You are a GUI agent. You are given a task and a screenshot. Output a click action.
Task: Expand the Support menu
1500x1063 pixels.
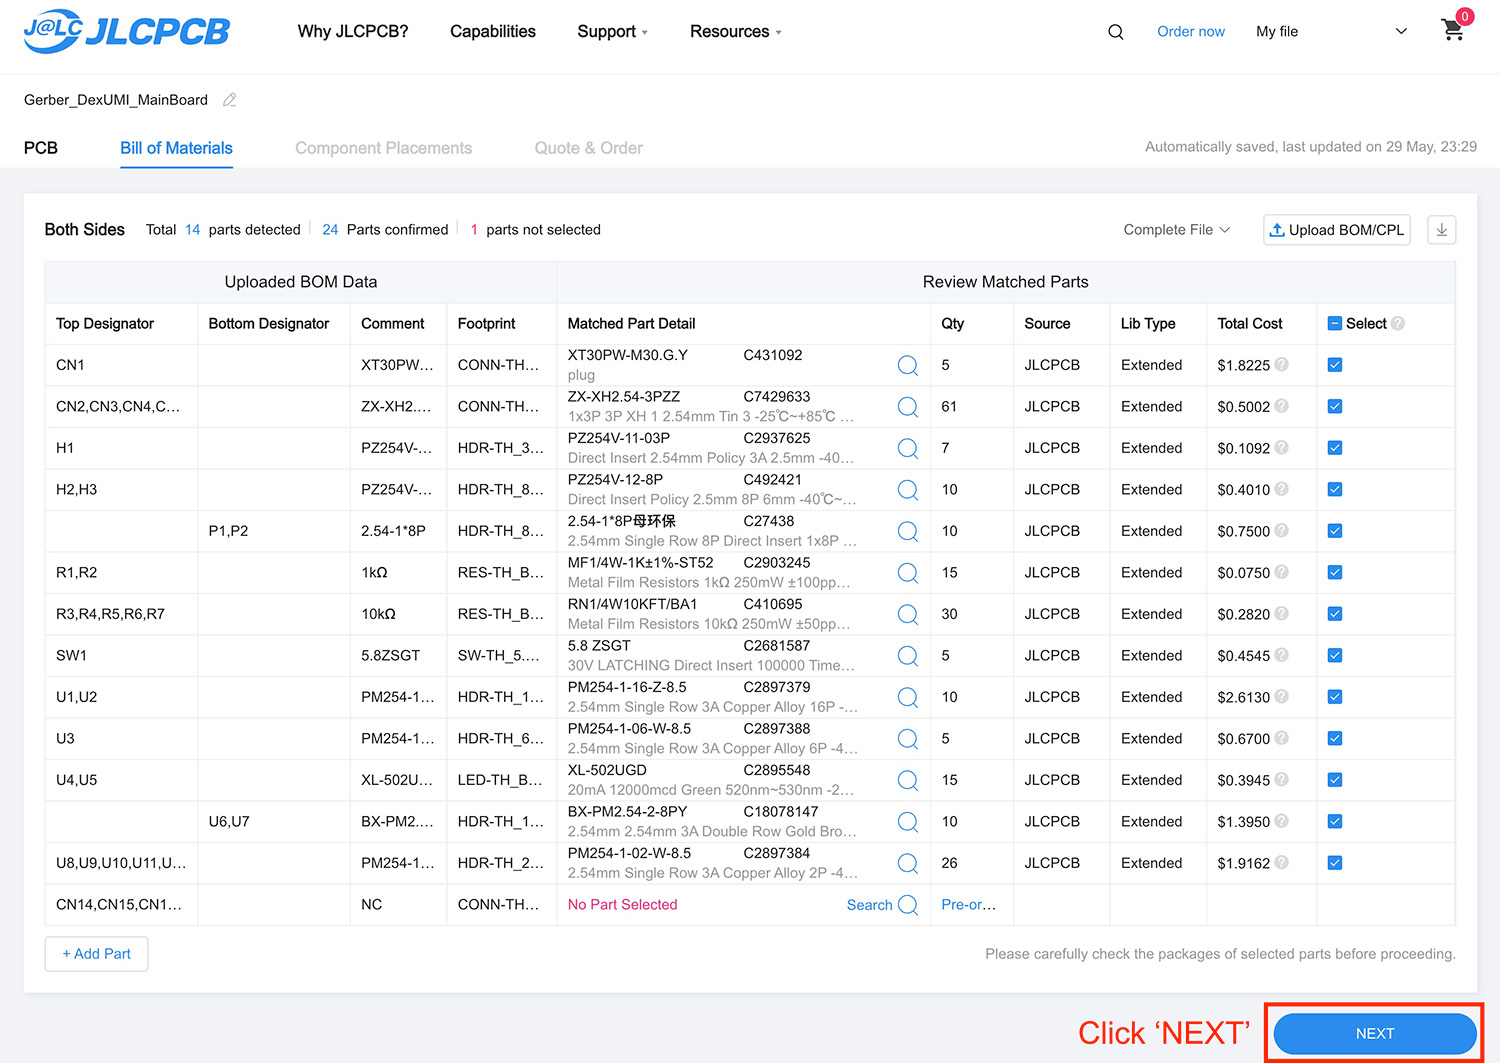coord(612,32)
